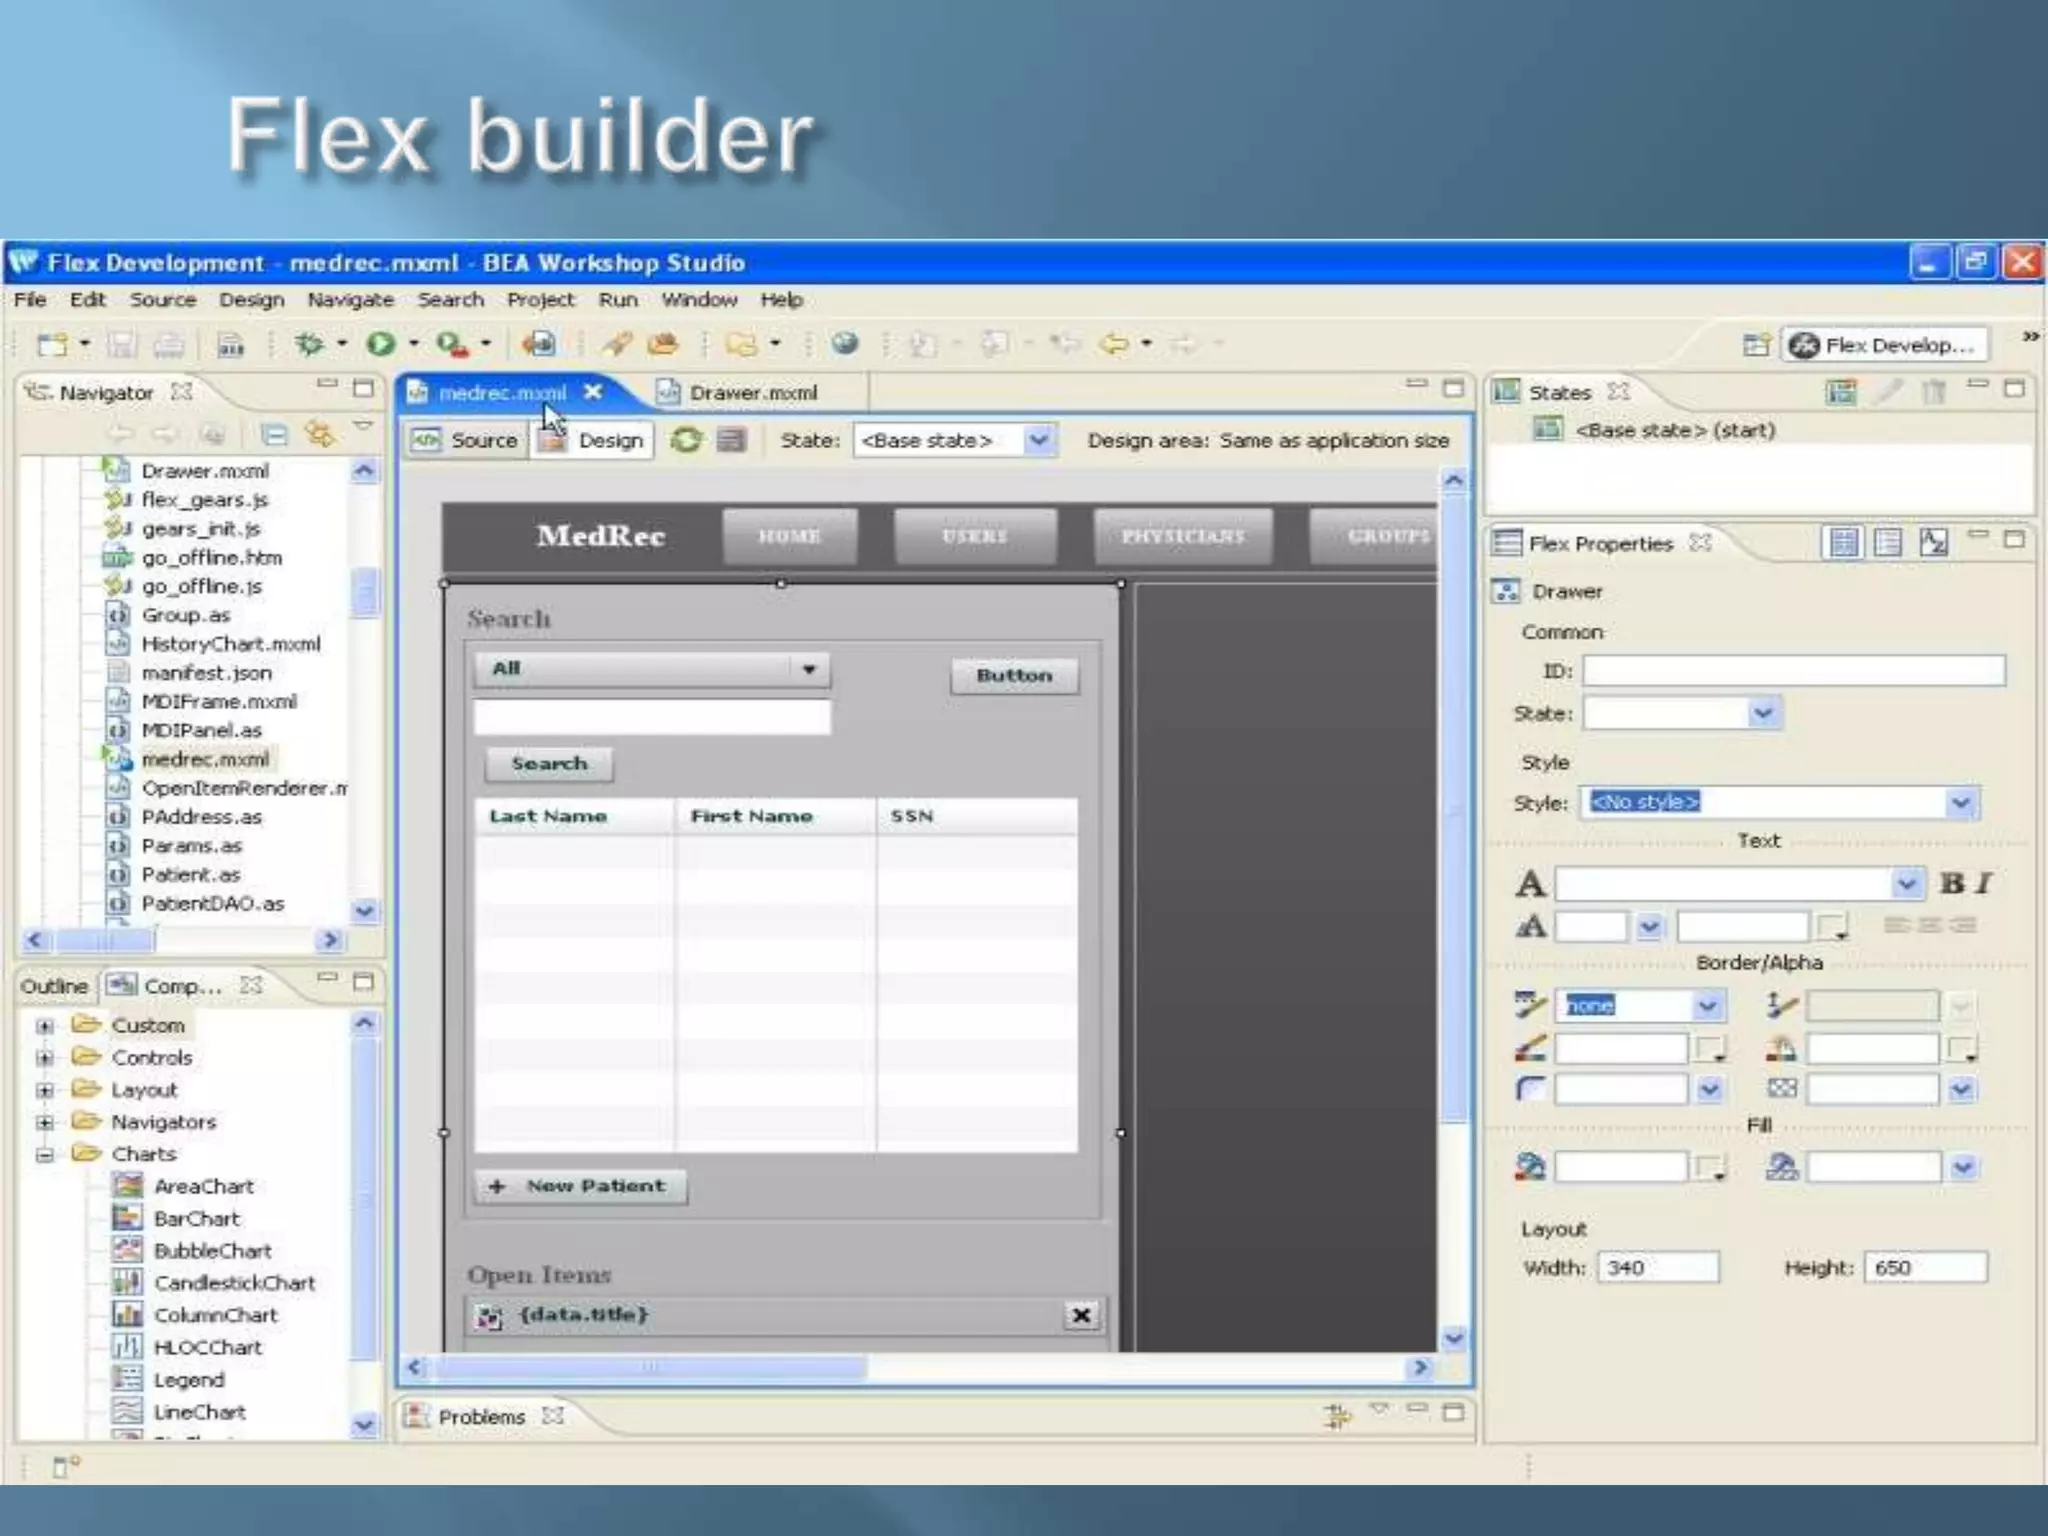Viewport: 2048px width, 1536px height.
Task: Collapse the Charts components folder
Action: point(45,1155)
